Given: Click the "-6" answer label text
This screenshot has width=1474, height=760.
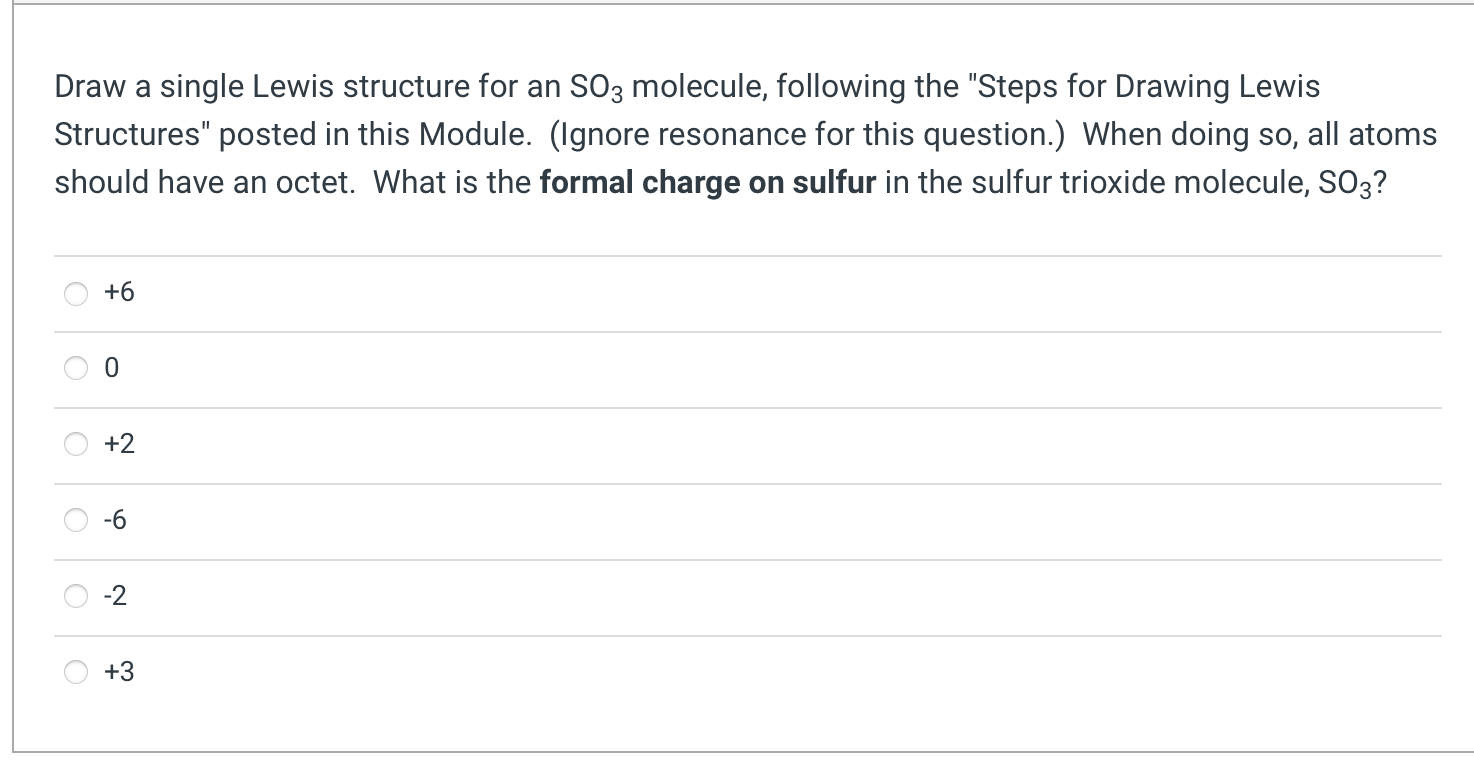Looking at the screenshot, I should 116,520.
